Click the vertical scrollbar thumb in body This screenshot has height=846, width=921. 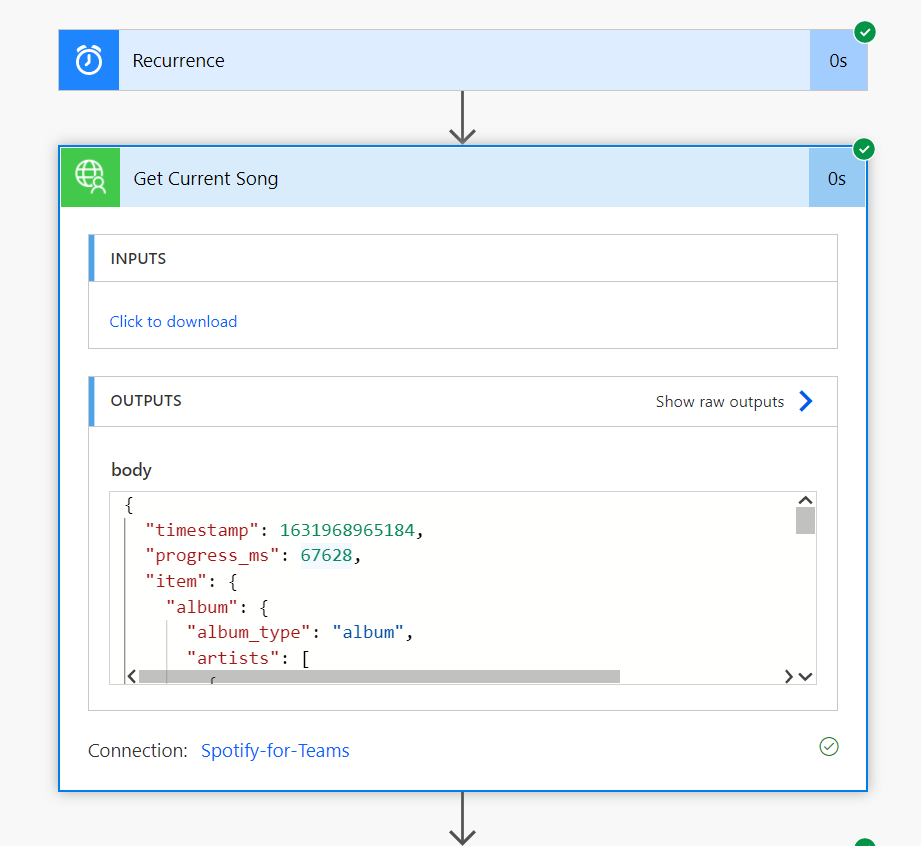tap(805, 521)
